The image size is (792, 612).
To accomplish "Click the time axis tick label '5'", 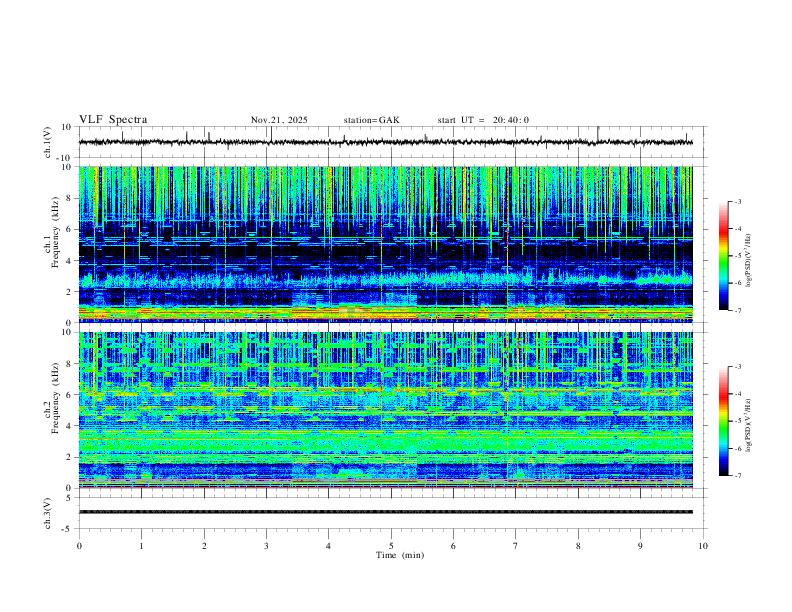I will point(391,546).
